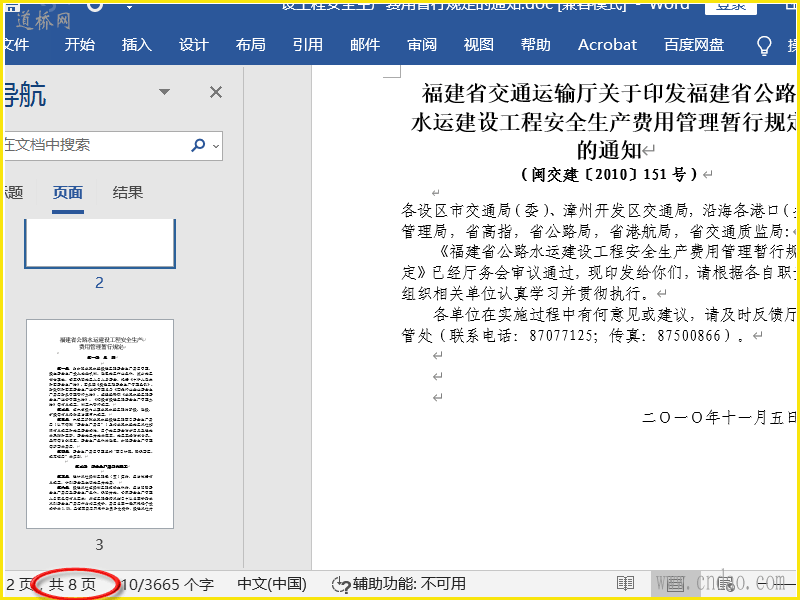Switch to Read Mode view icon
Screen dimensions: 800x600
coord(625,584)
